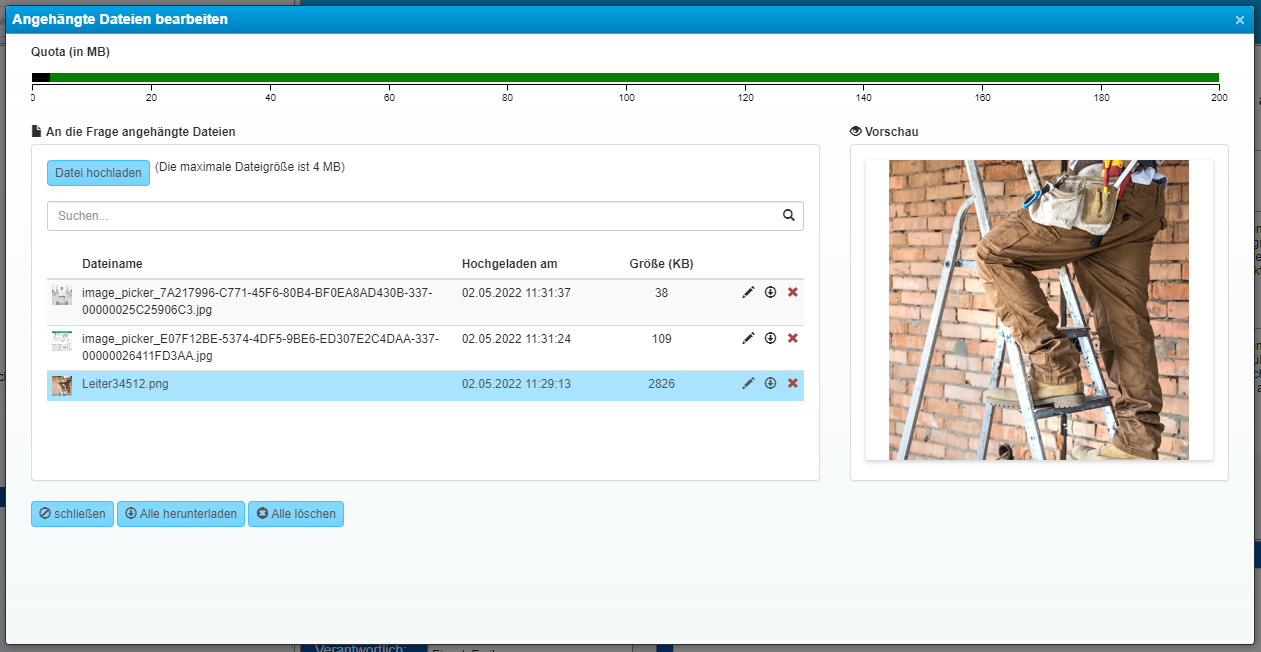Open the ladder preview image

[x=1039, y=310]
